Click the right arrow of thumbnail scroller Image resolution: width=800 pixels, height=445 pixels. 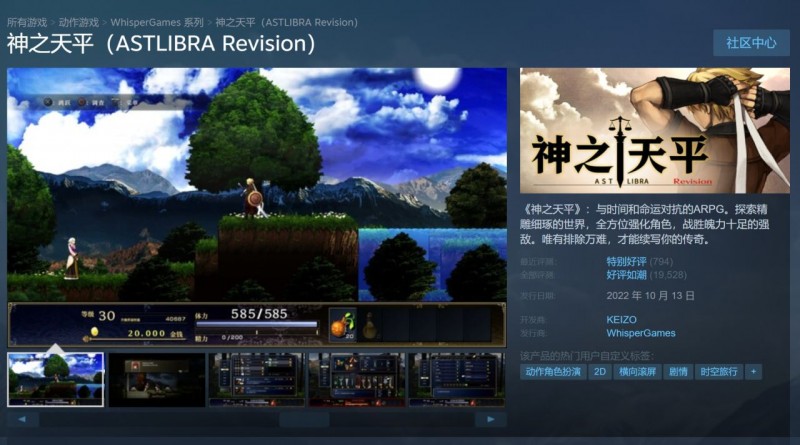point(490,419)
